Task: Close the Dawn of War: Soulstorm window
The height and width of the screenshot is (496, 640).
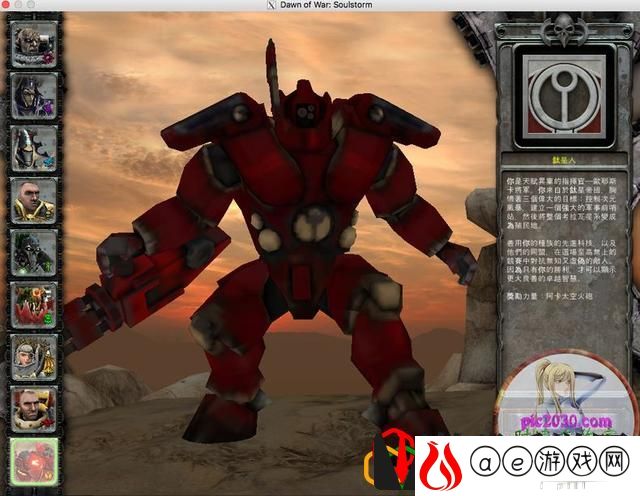Action: [x=6, y=4]
